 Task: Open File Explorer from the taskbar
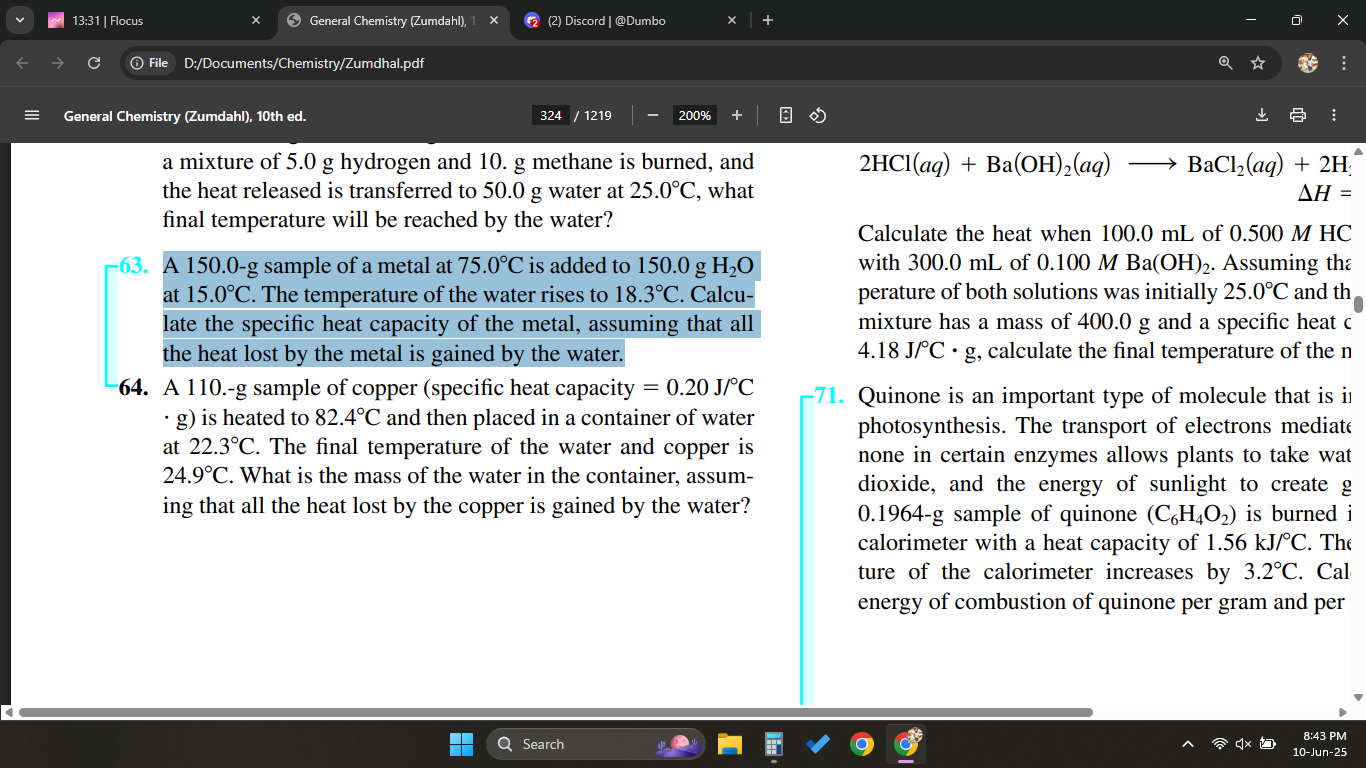click(x=729, y=744)
